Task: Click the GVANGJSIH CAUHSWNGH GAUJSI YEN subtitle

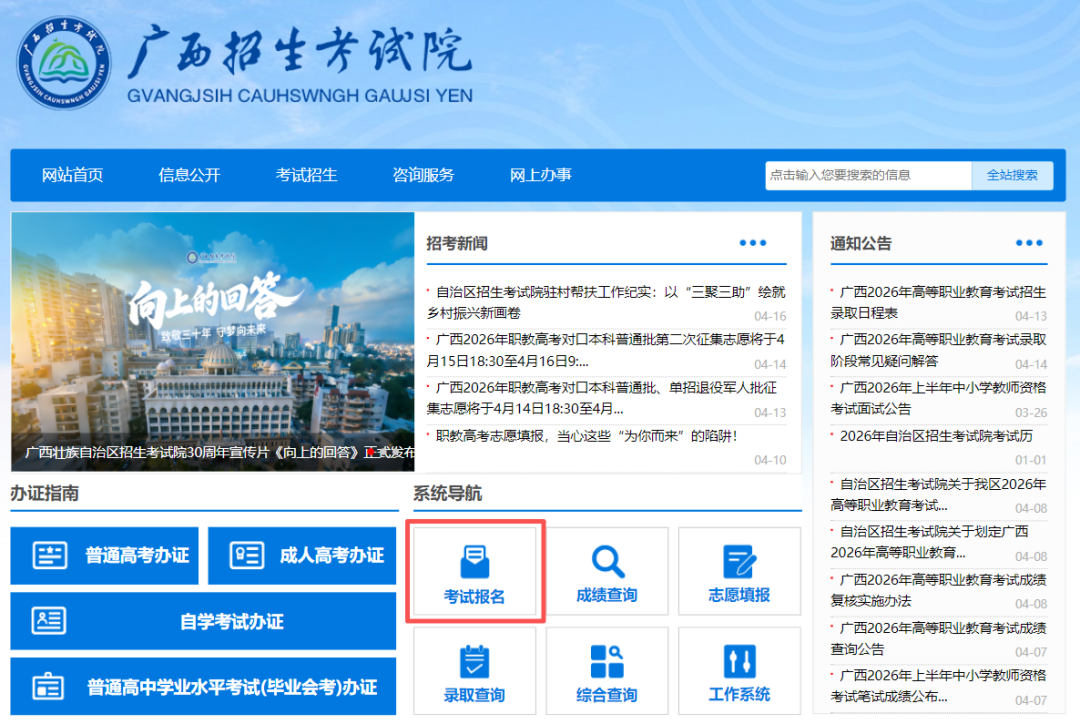Action: [x=300, y=96]
